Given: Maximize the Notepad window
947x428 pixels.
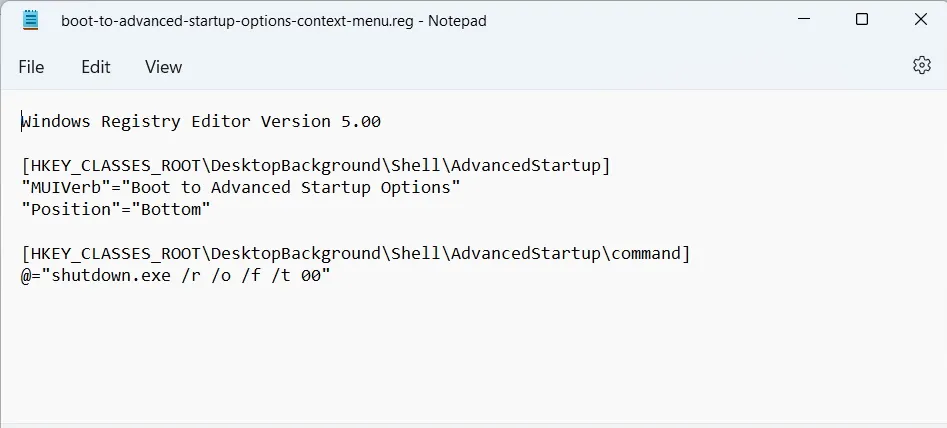Looking at the screenshot, I should [862, 20].
